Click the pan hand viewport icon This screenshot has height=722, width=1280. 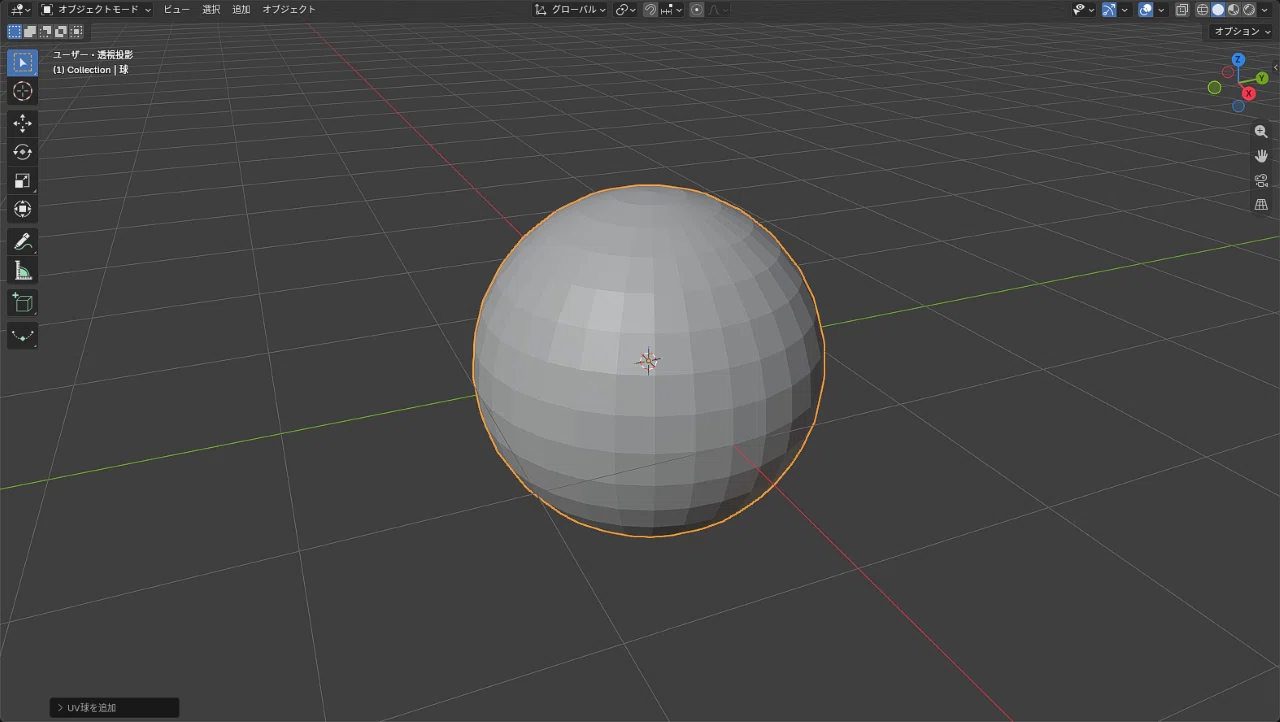pos(1261,156)
